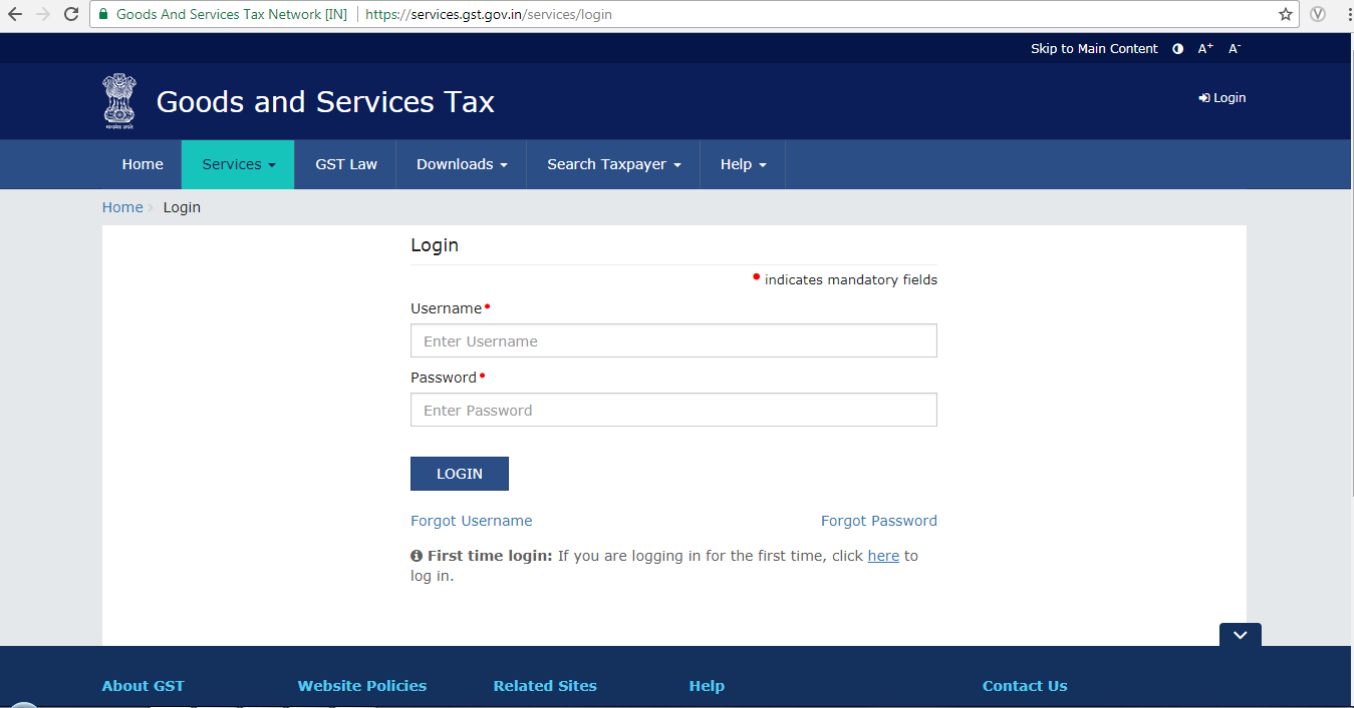The image size is (1354, 708).
Task: Go back with the browser back arrow
Action: [x=15, y=14]
